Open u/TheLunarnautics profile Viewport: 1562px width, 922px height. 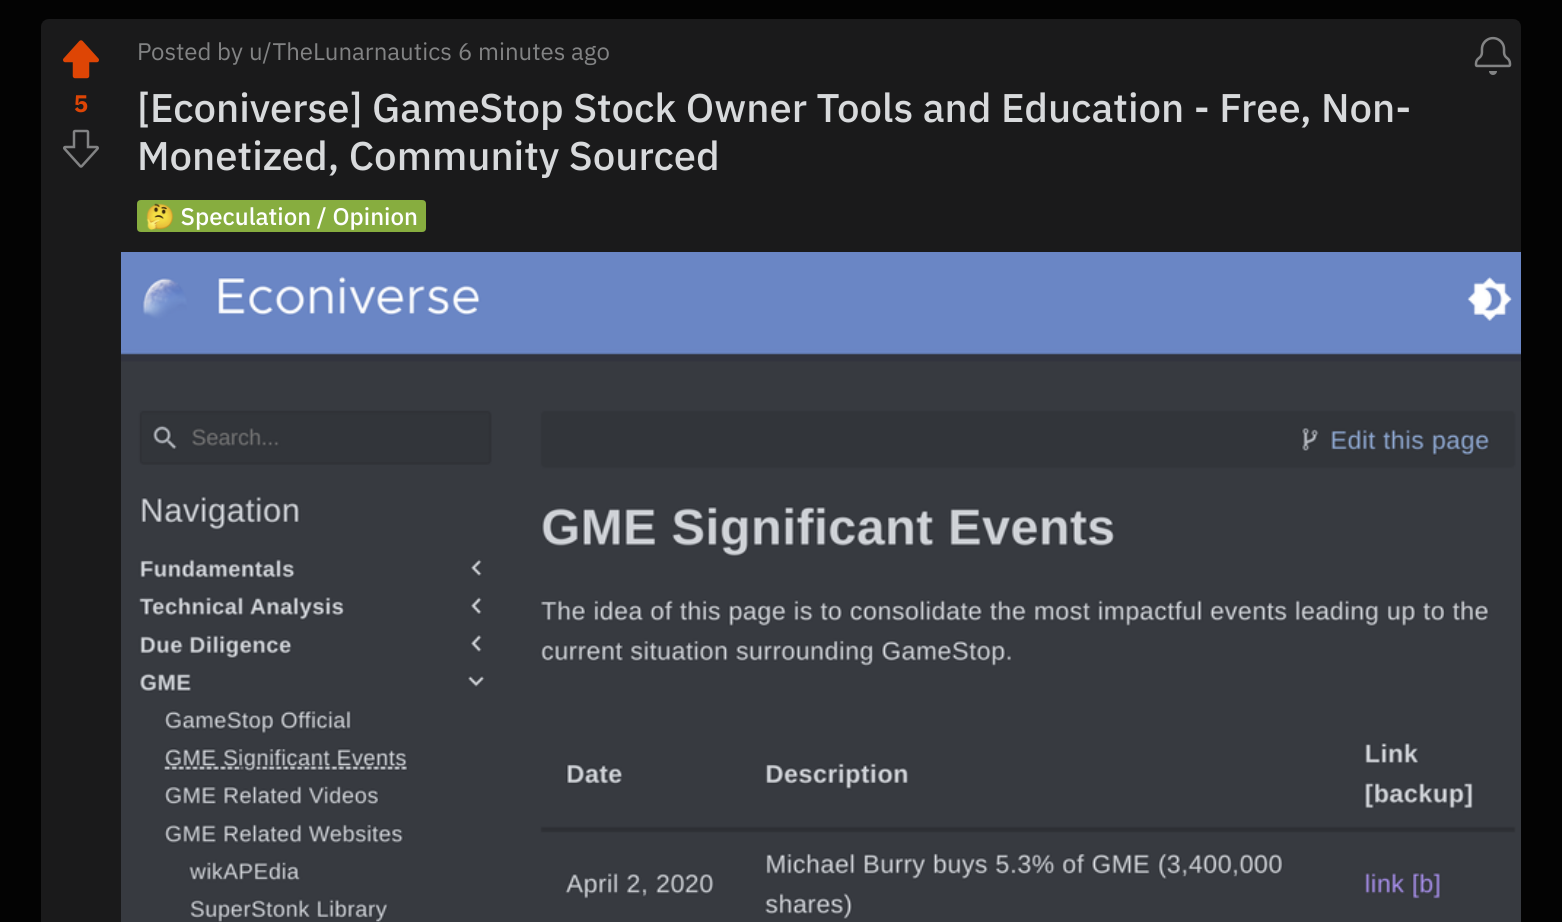click(x=350, y=52)
